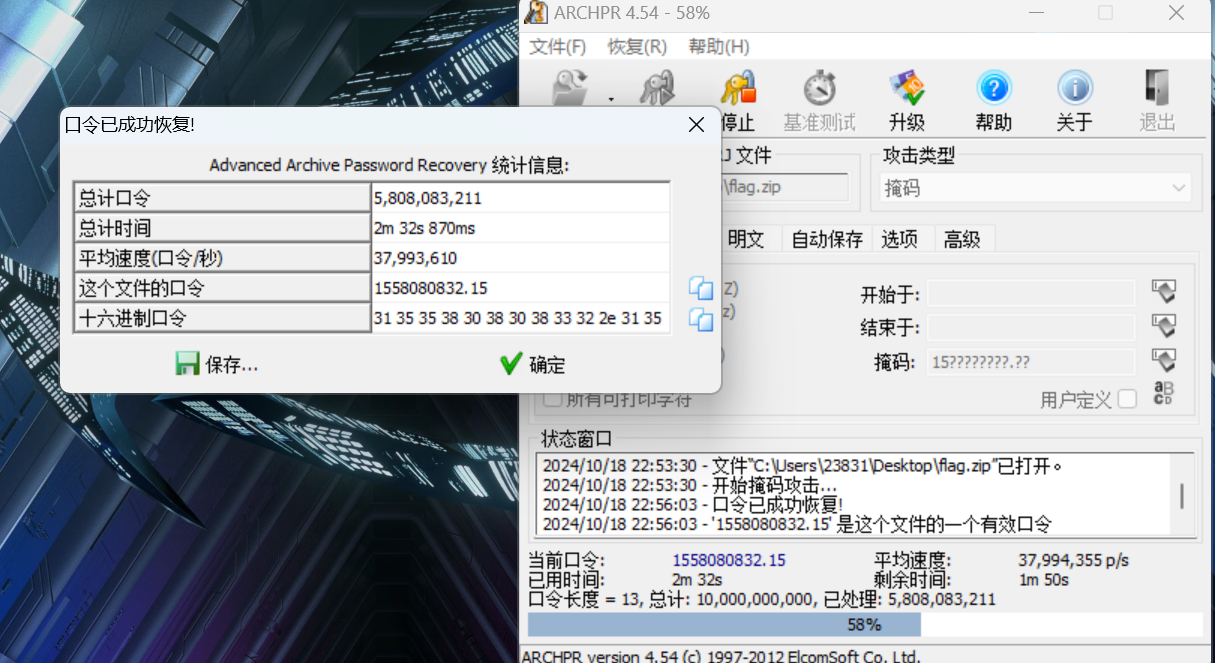Click the icon beside 开始于 field

click(x=1163, y=292)
